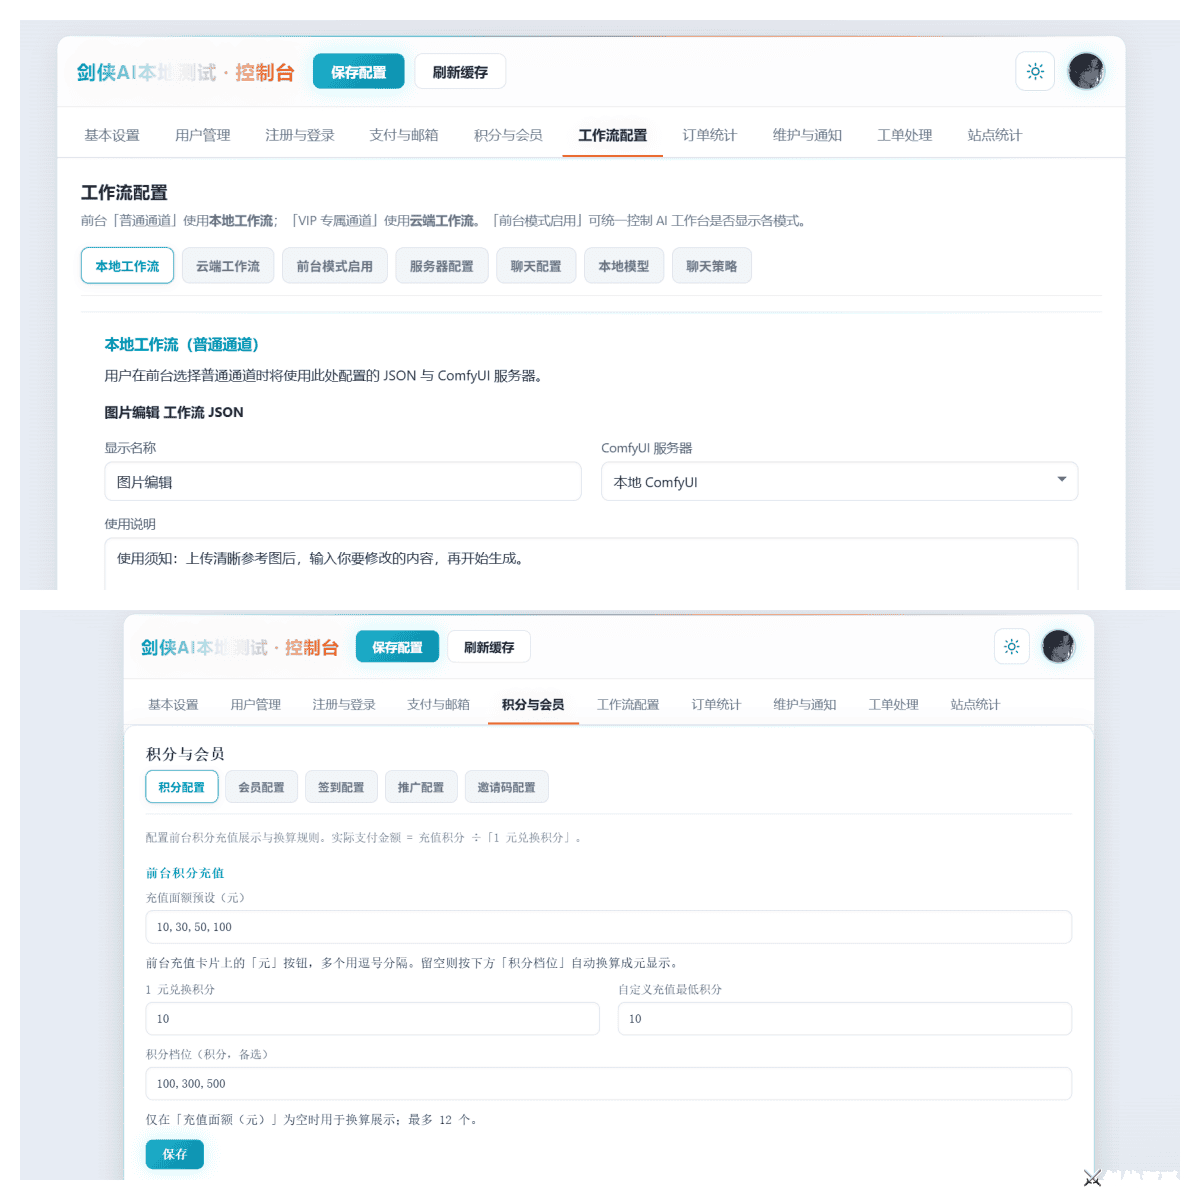Screen dimensions: 1200x1200
Task: Switch to the 会员配置 sub-tab
Action: [261, 787]
